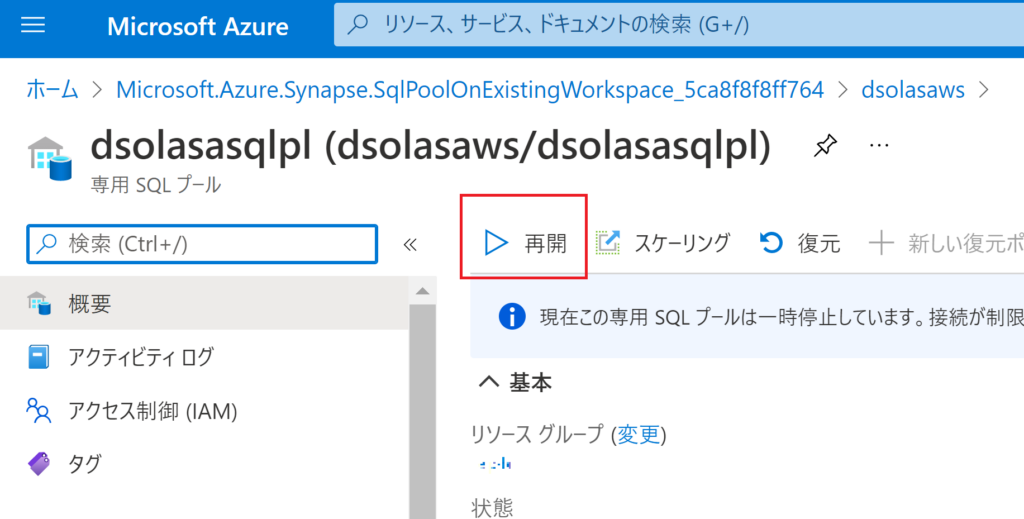Select 概要 overview in the sidebar
The height and width of the screenshot is (519, 1024).
90,304
